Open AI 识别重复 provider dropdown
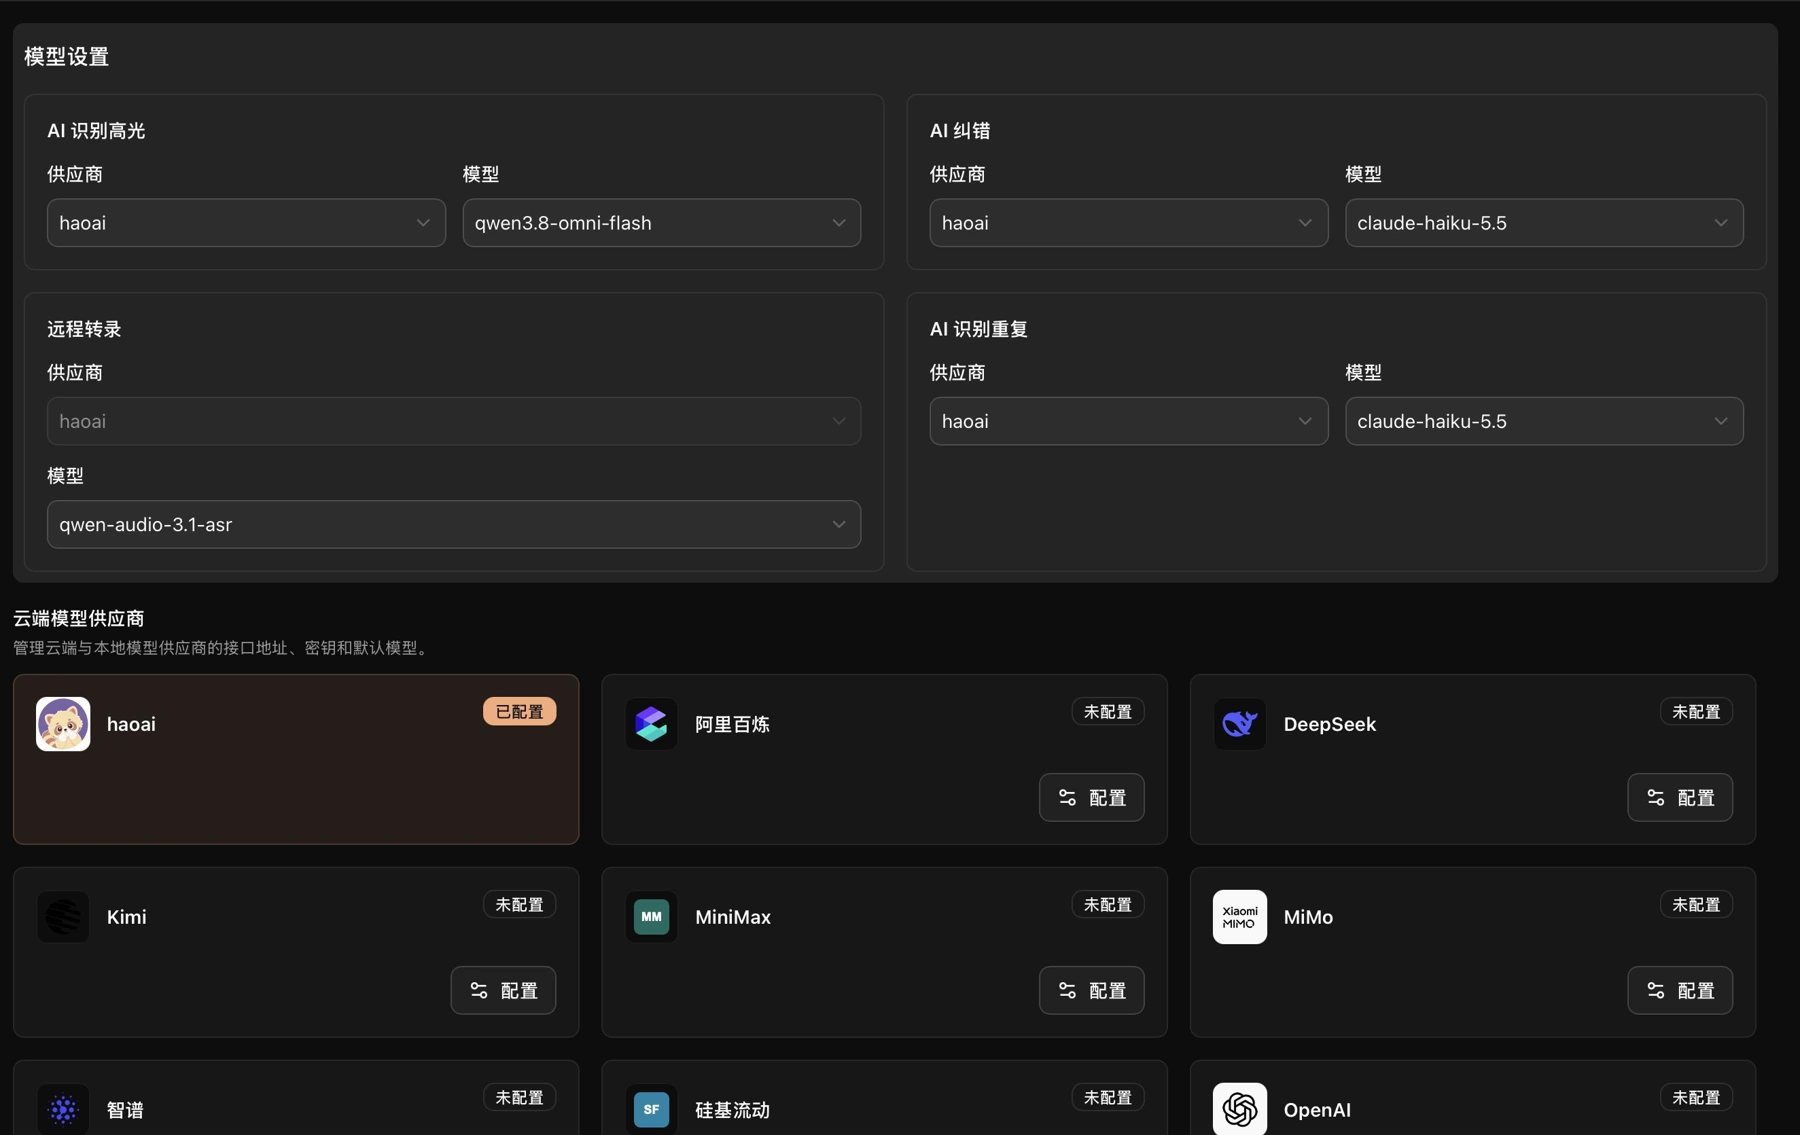 tap(1128, 421)
